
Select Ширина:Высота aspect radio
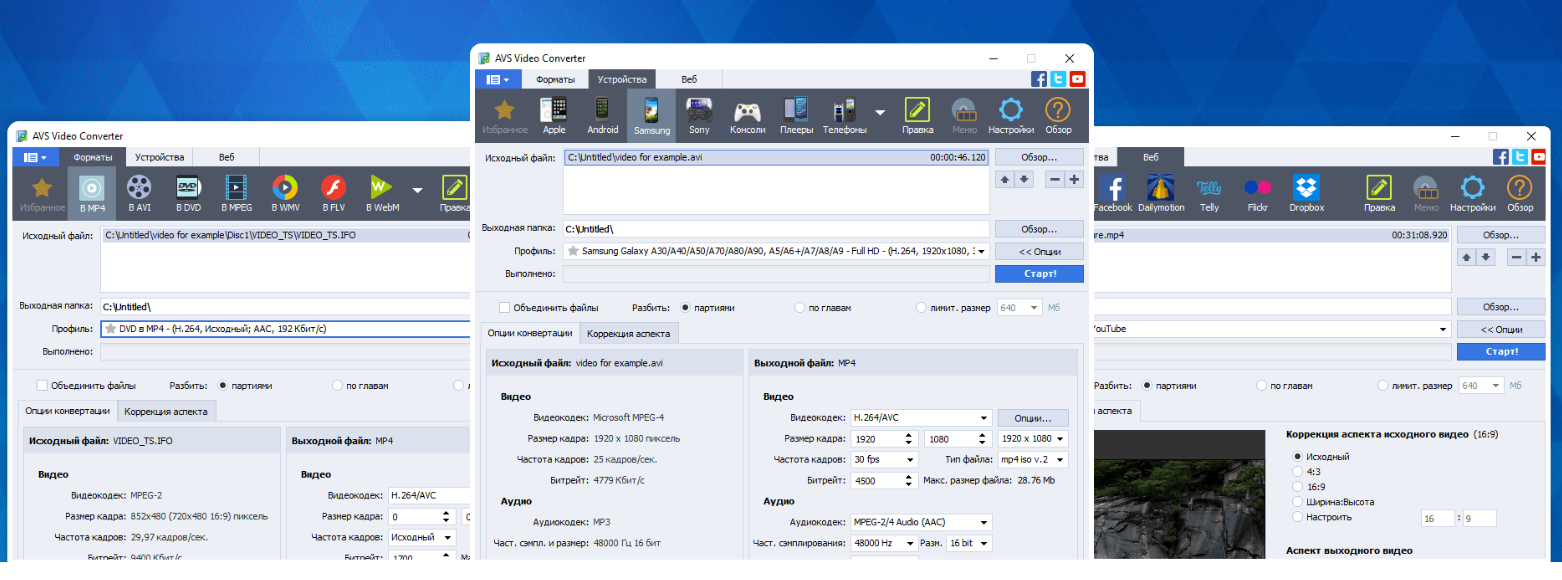pyautogui.click(x=1298, y=501)
